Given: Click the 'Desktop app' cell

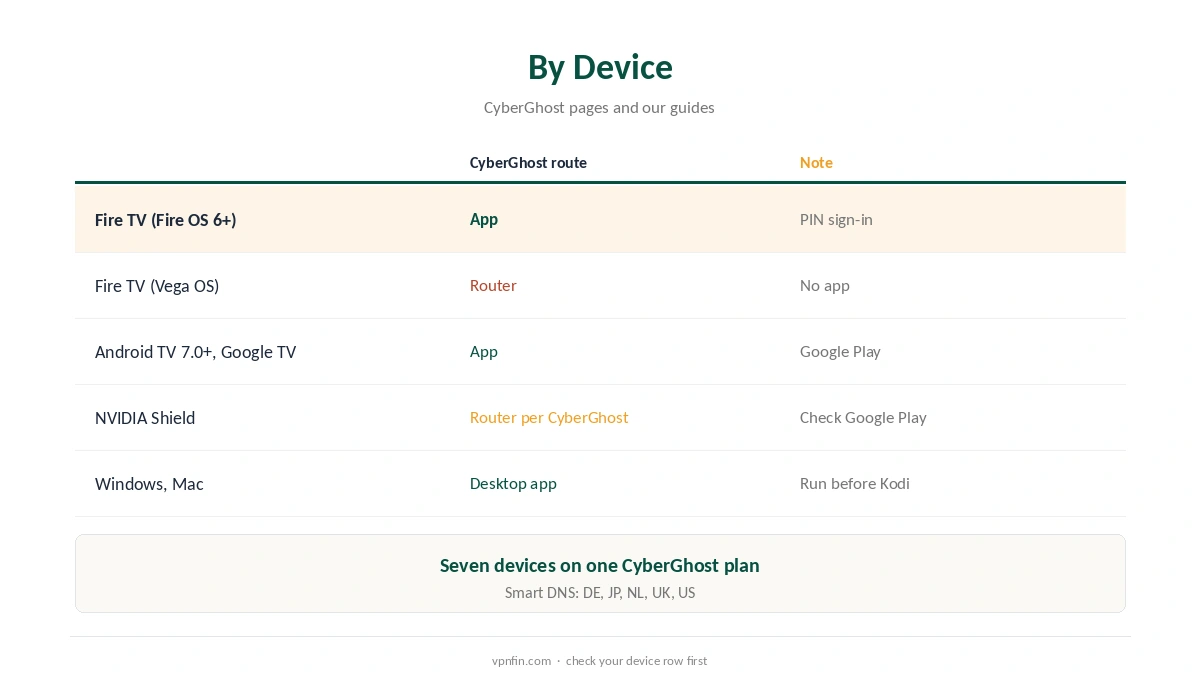Looking at the screenshot, I should pyautogui.click(x=513, y=483).
